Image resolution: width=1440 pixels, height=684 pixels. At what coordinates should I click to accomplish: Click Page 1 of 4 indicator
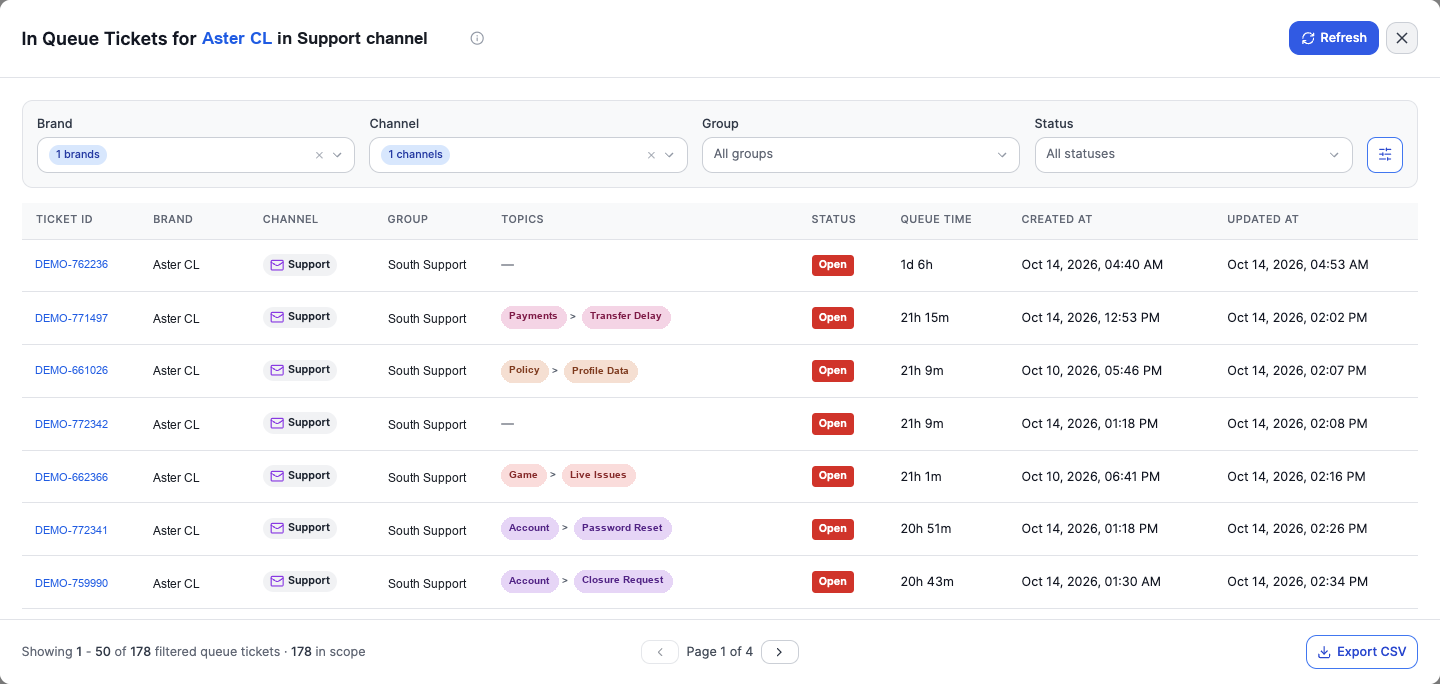coord(720,652)
